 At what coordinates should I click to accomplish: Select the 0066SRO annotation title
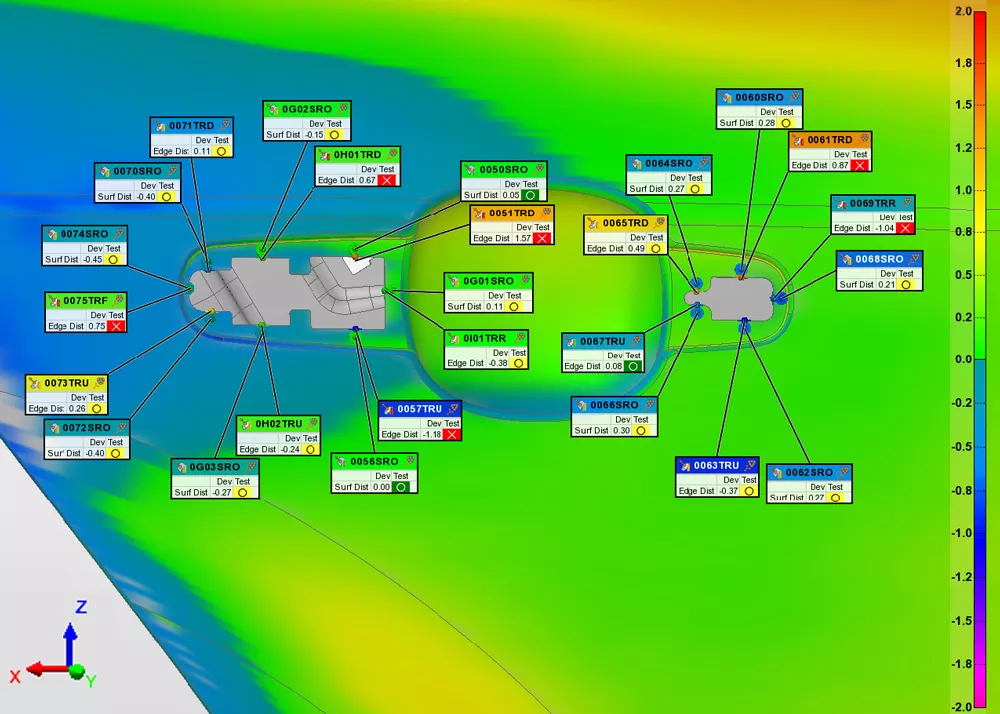click(x=614, y=405)
